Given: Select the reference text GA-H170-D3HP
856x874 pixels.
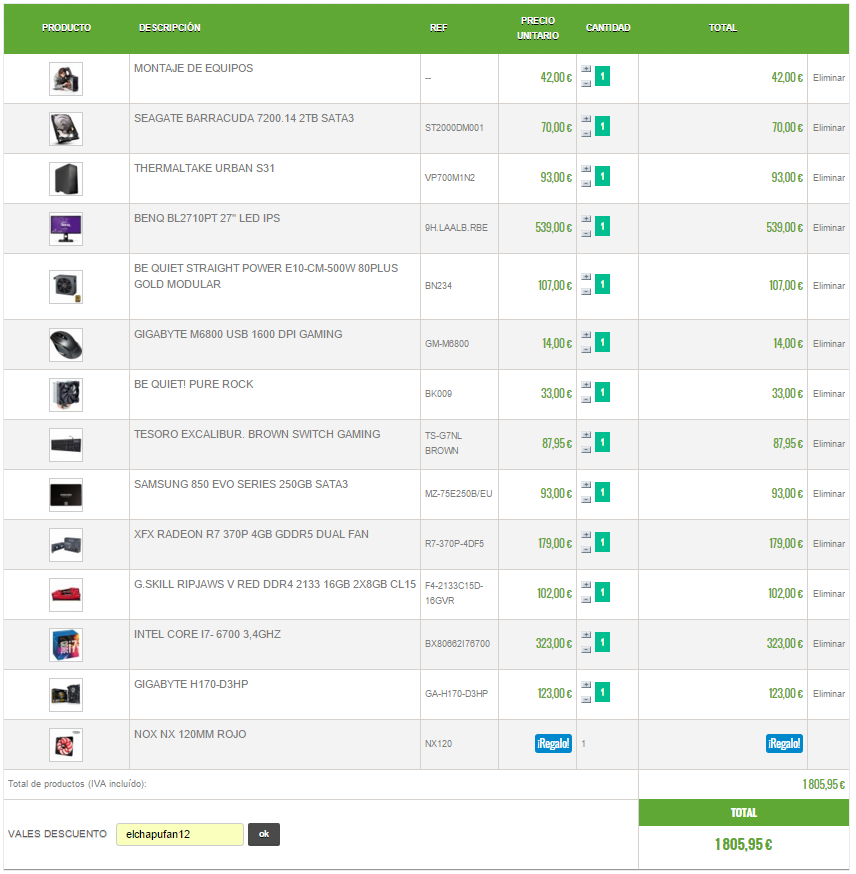Looking at the screenshot, I should tap(456, 694).
